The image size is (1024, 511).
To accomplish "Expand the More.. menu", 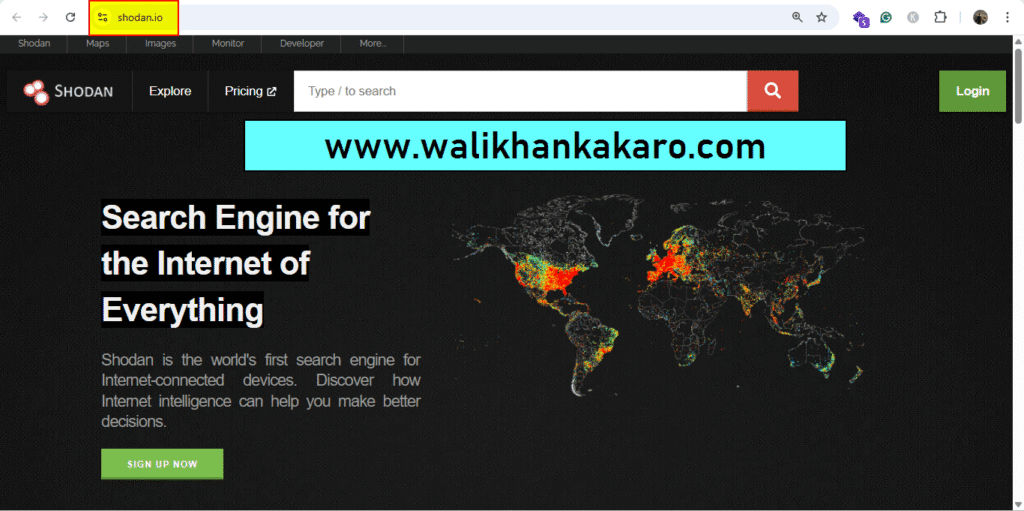I will click(x=373, y=44).
